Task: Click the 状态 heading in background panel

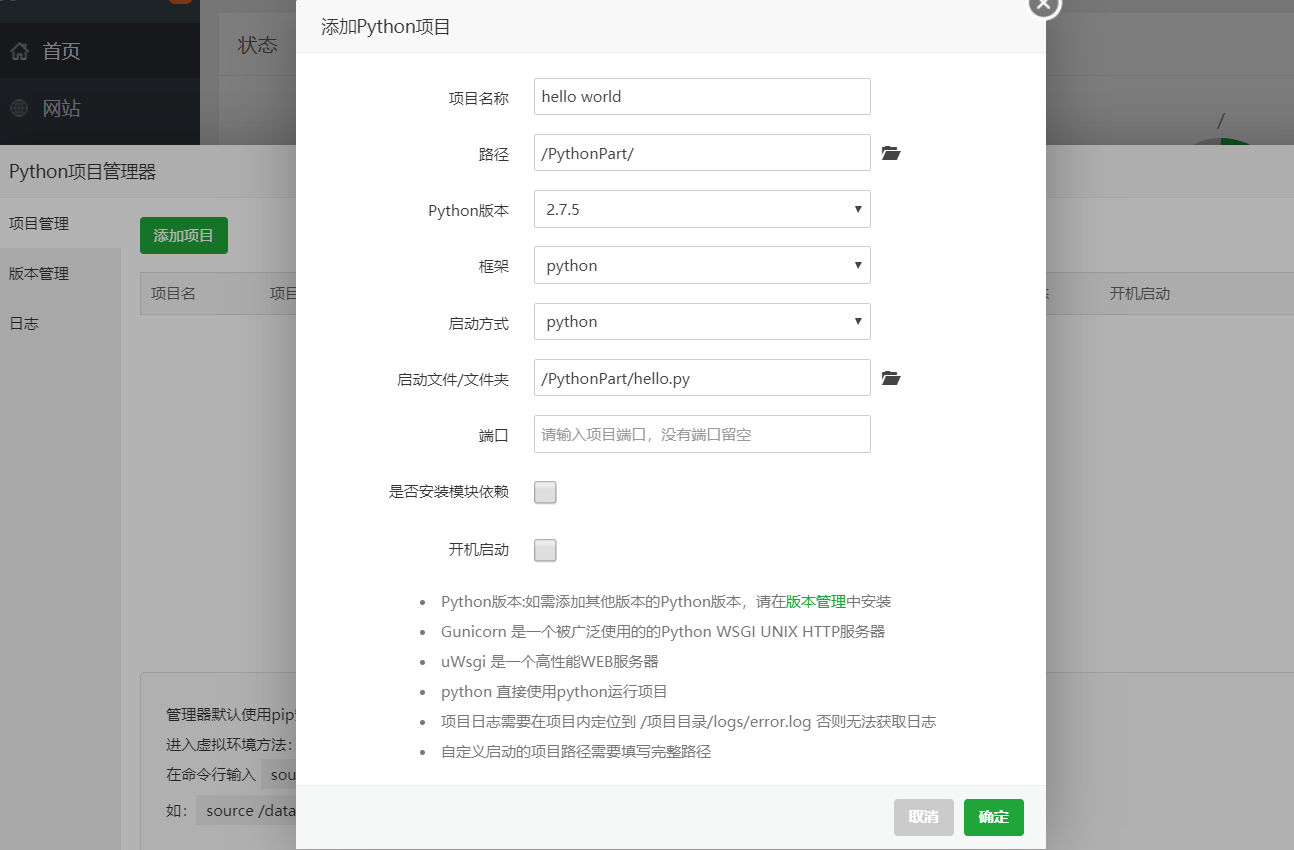Action: coord(258,45)
